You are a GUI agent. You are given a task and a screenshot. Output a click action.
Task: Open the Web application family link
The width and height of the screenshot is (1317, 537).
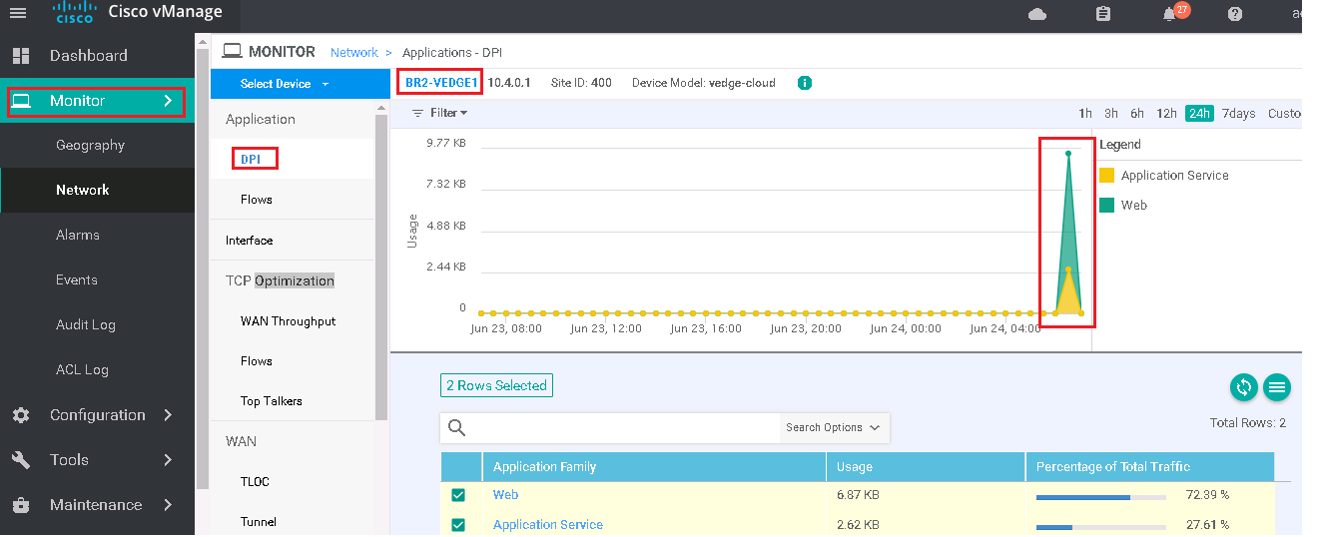click(506, 495)
